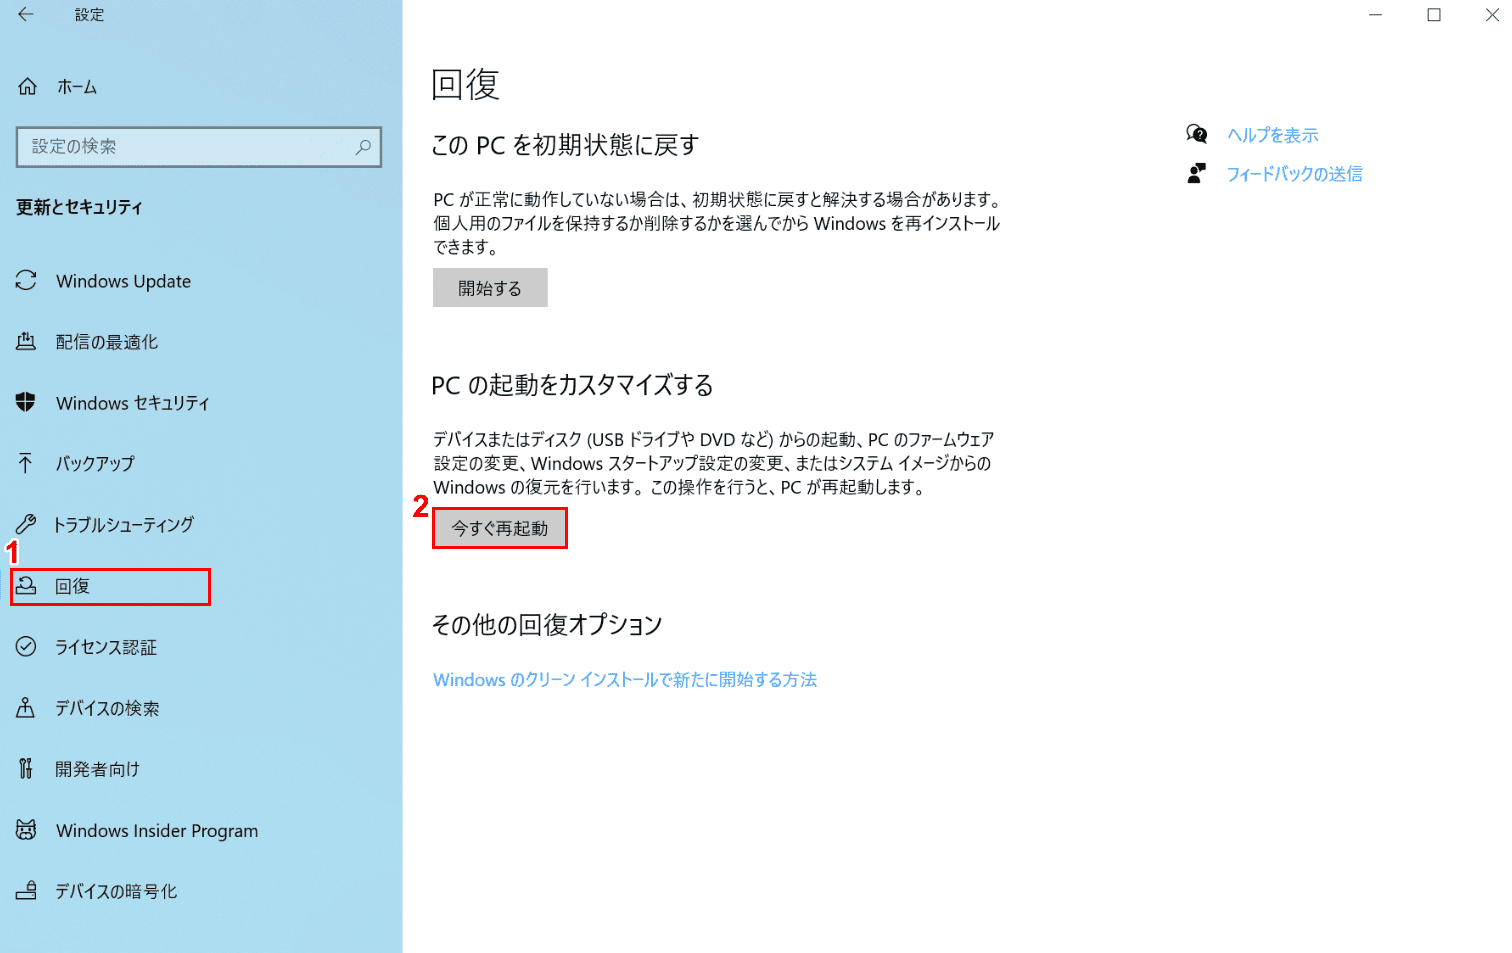Open フィードバックの送信 link

pos(1295,174)
